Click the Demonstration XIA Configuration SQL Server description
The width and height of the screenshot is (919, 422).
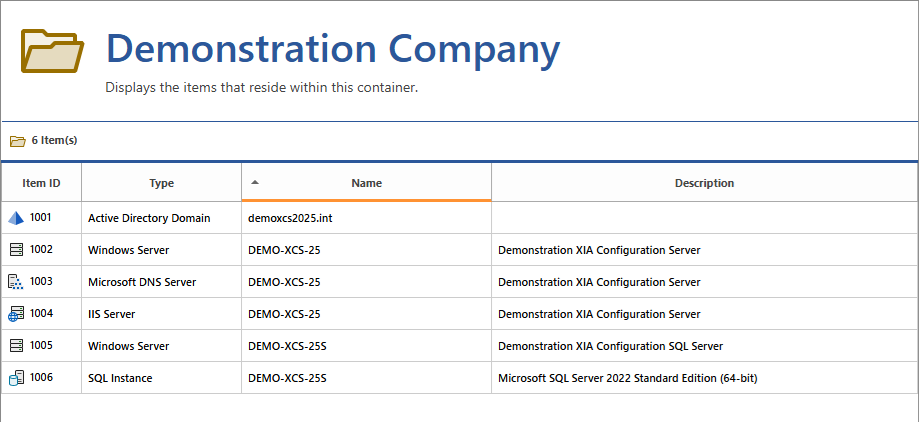pos(610,346)
